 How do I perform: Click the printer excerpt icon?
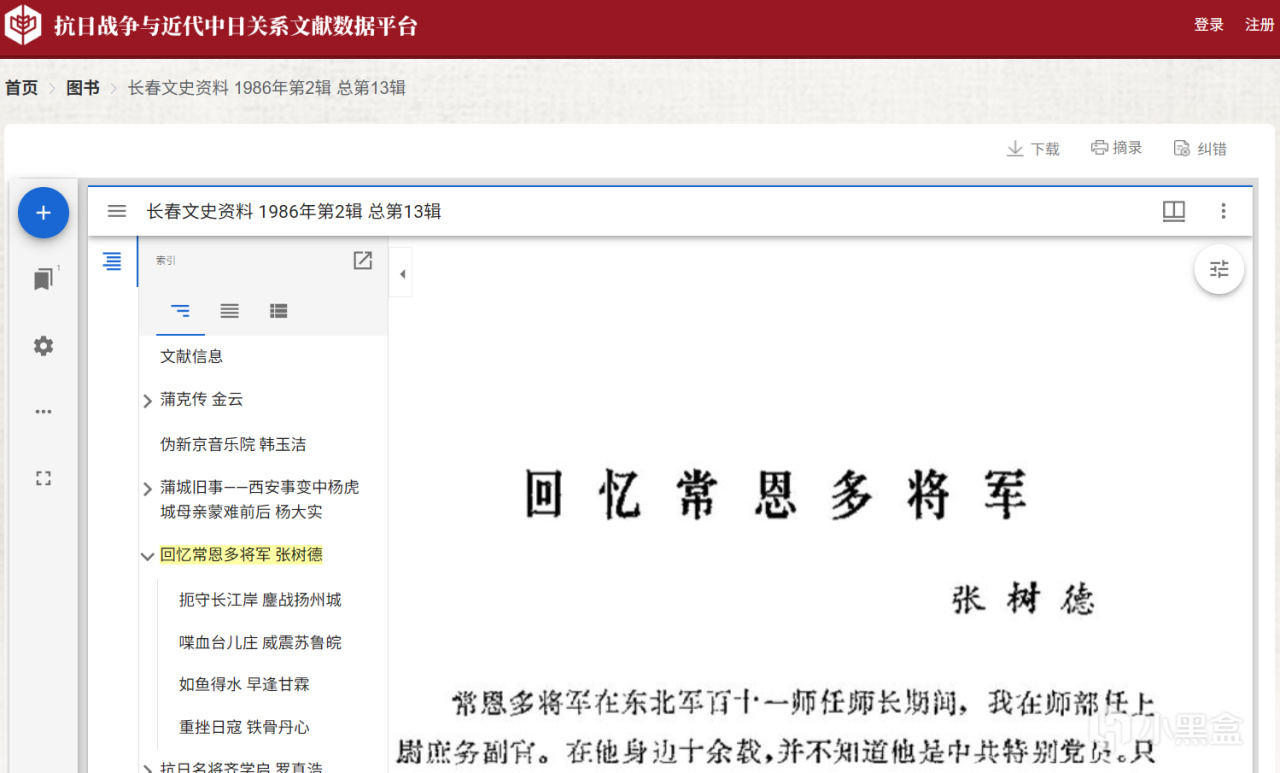pyautogui.click(x=1100, y=147)
